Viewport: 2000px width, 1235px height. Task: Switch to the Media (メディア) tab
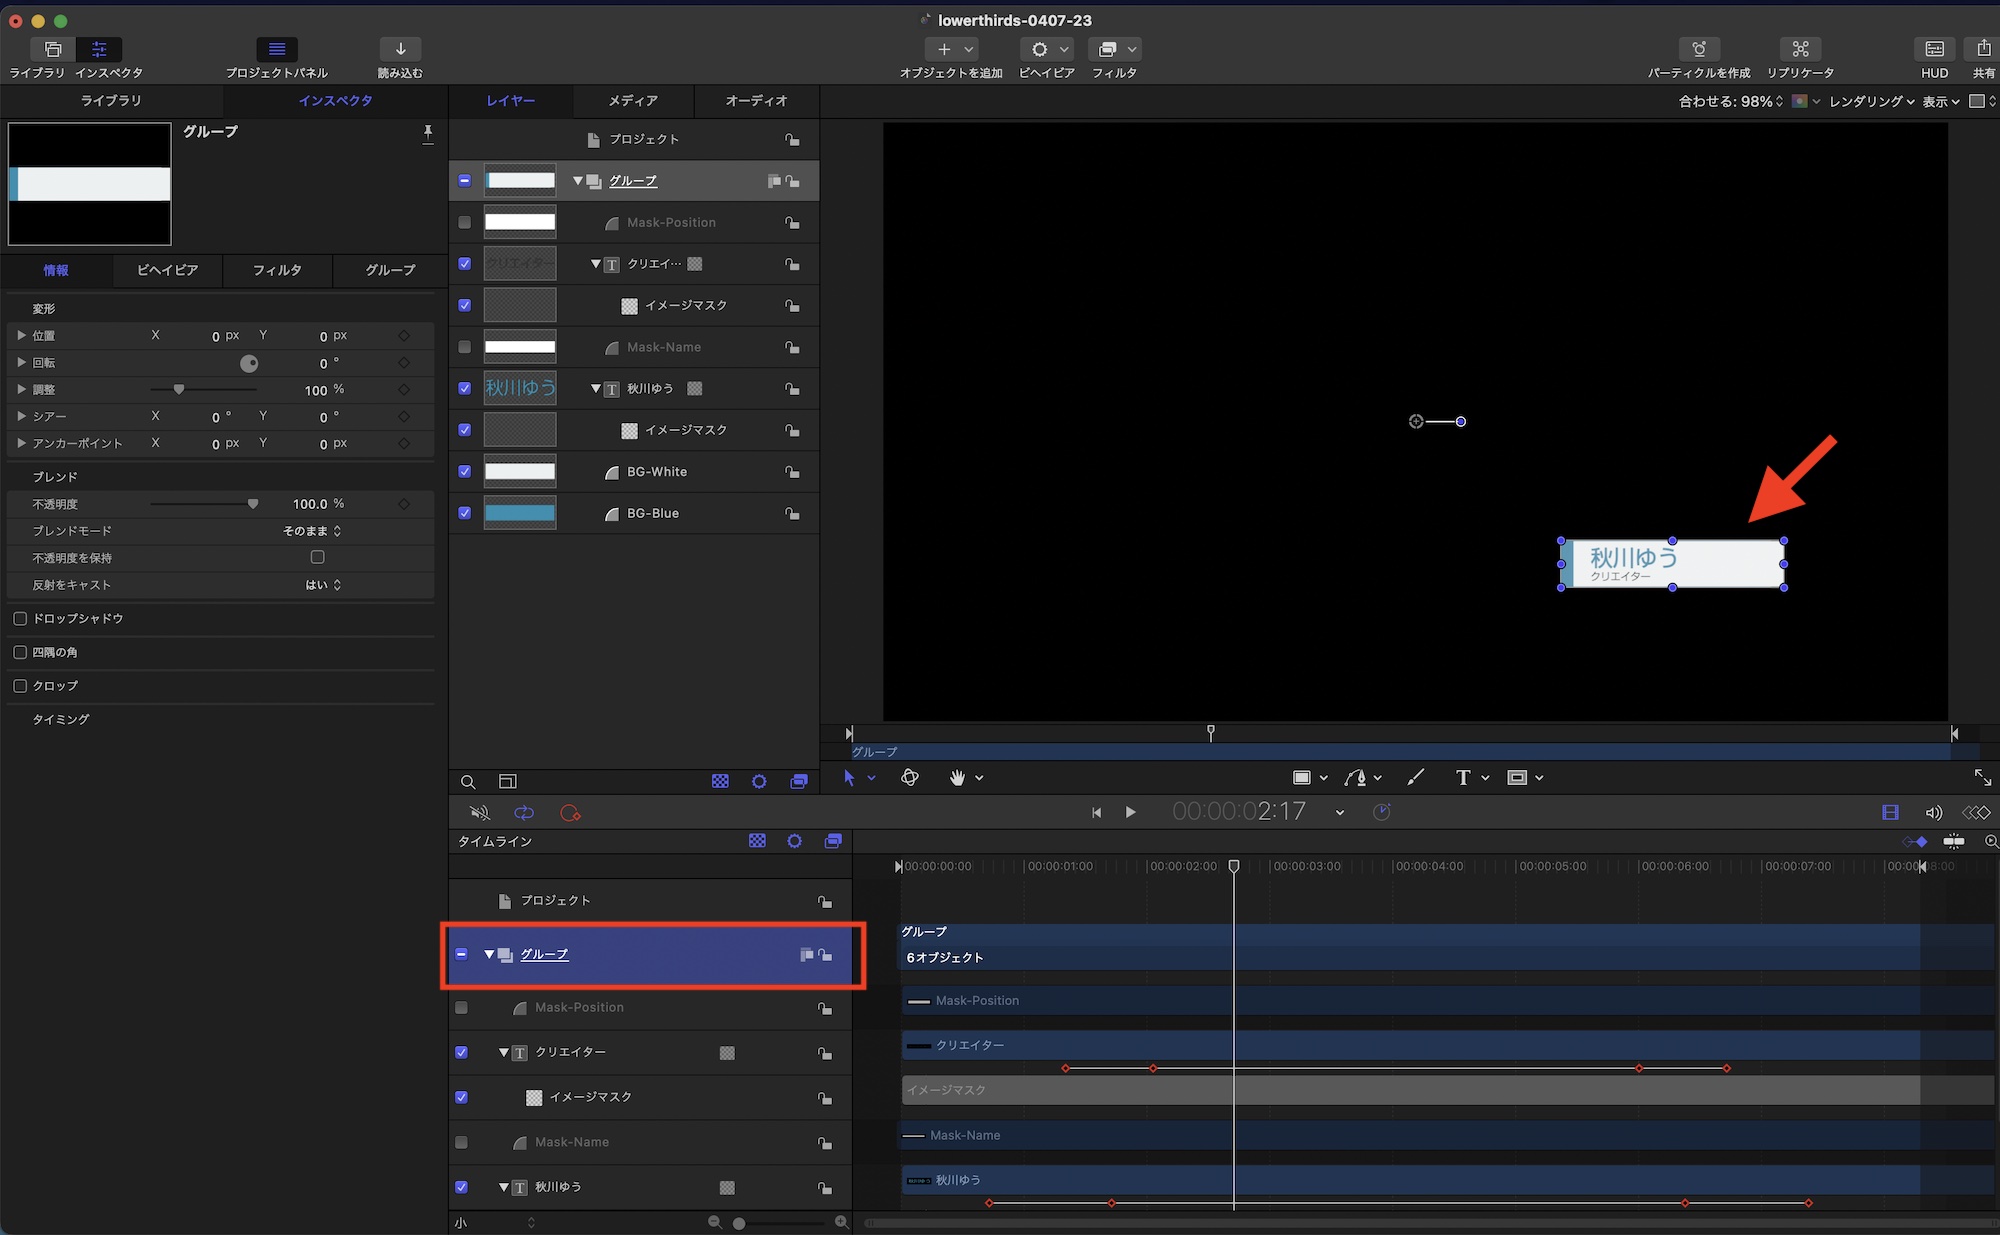point(633,101)
